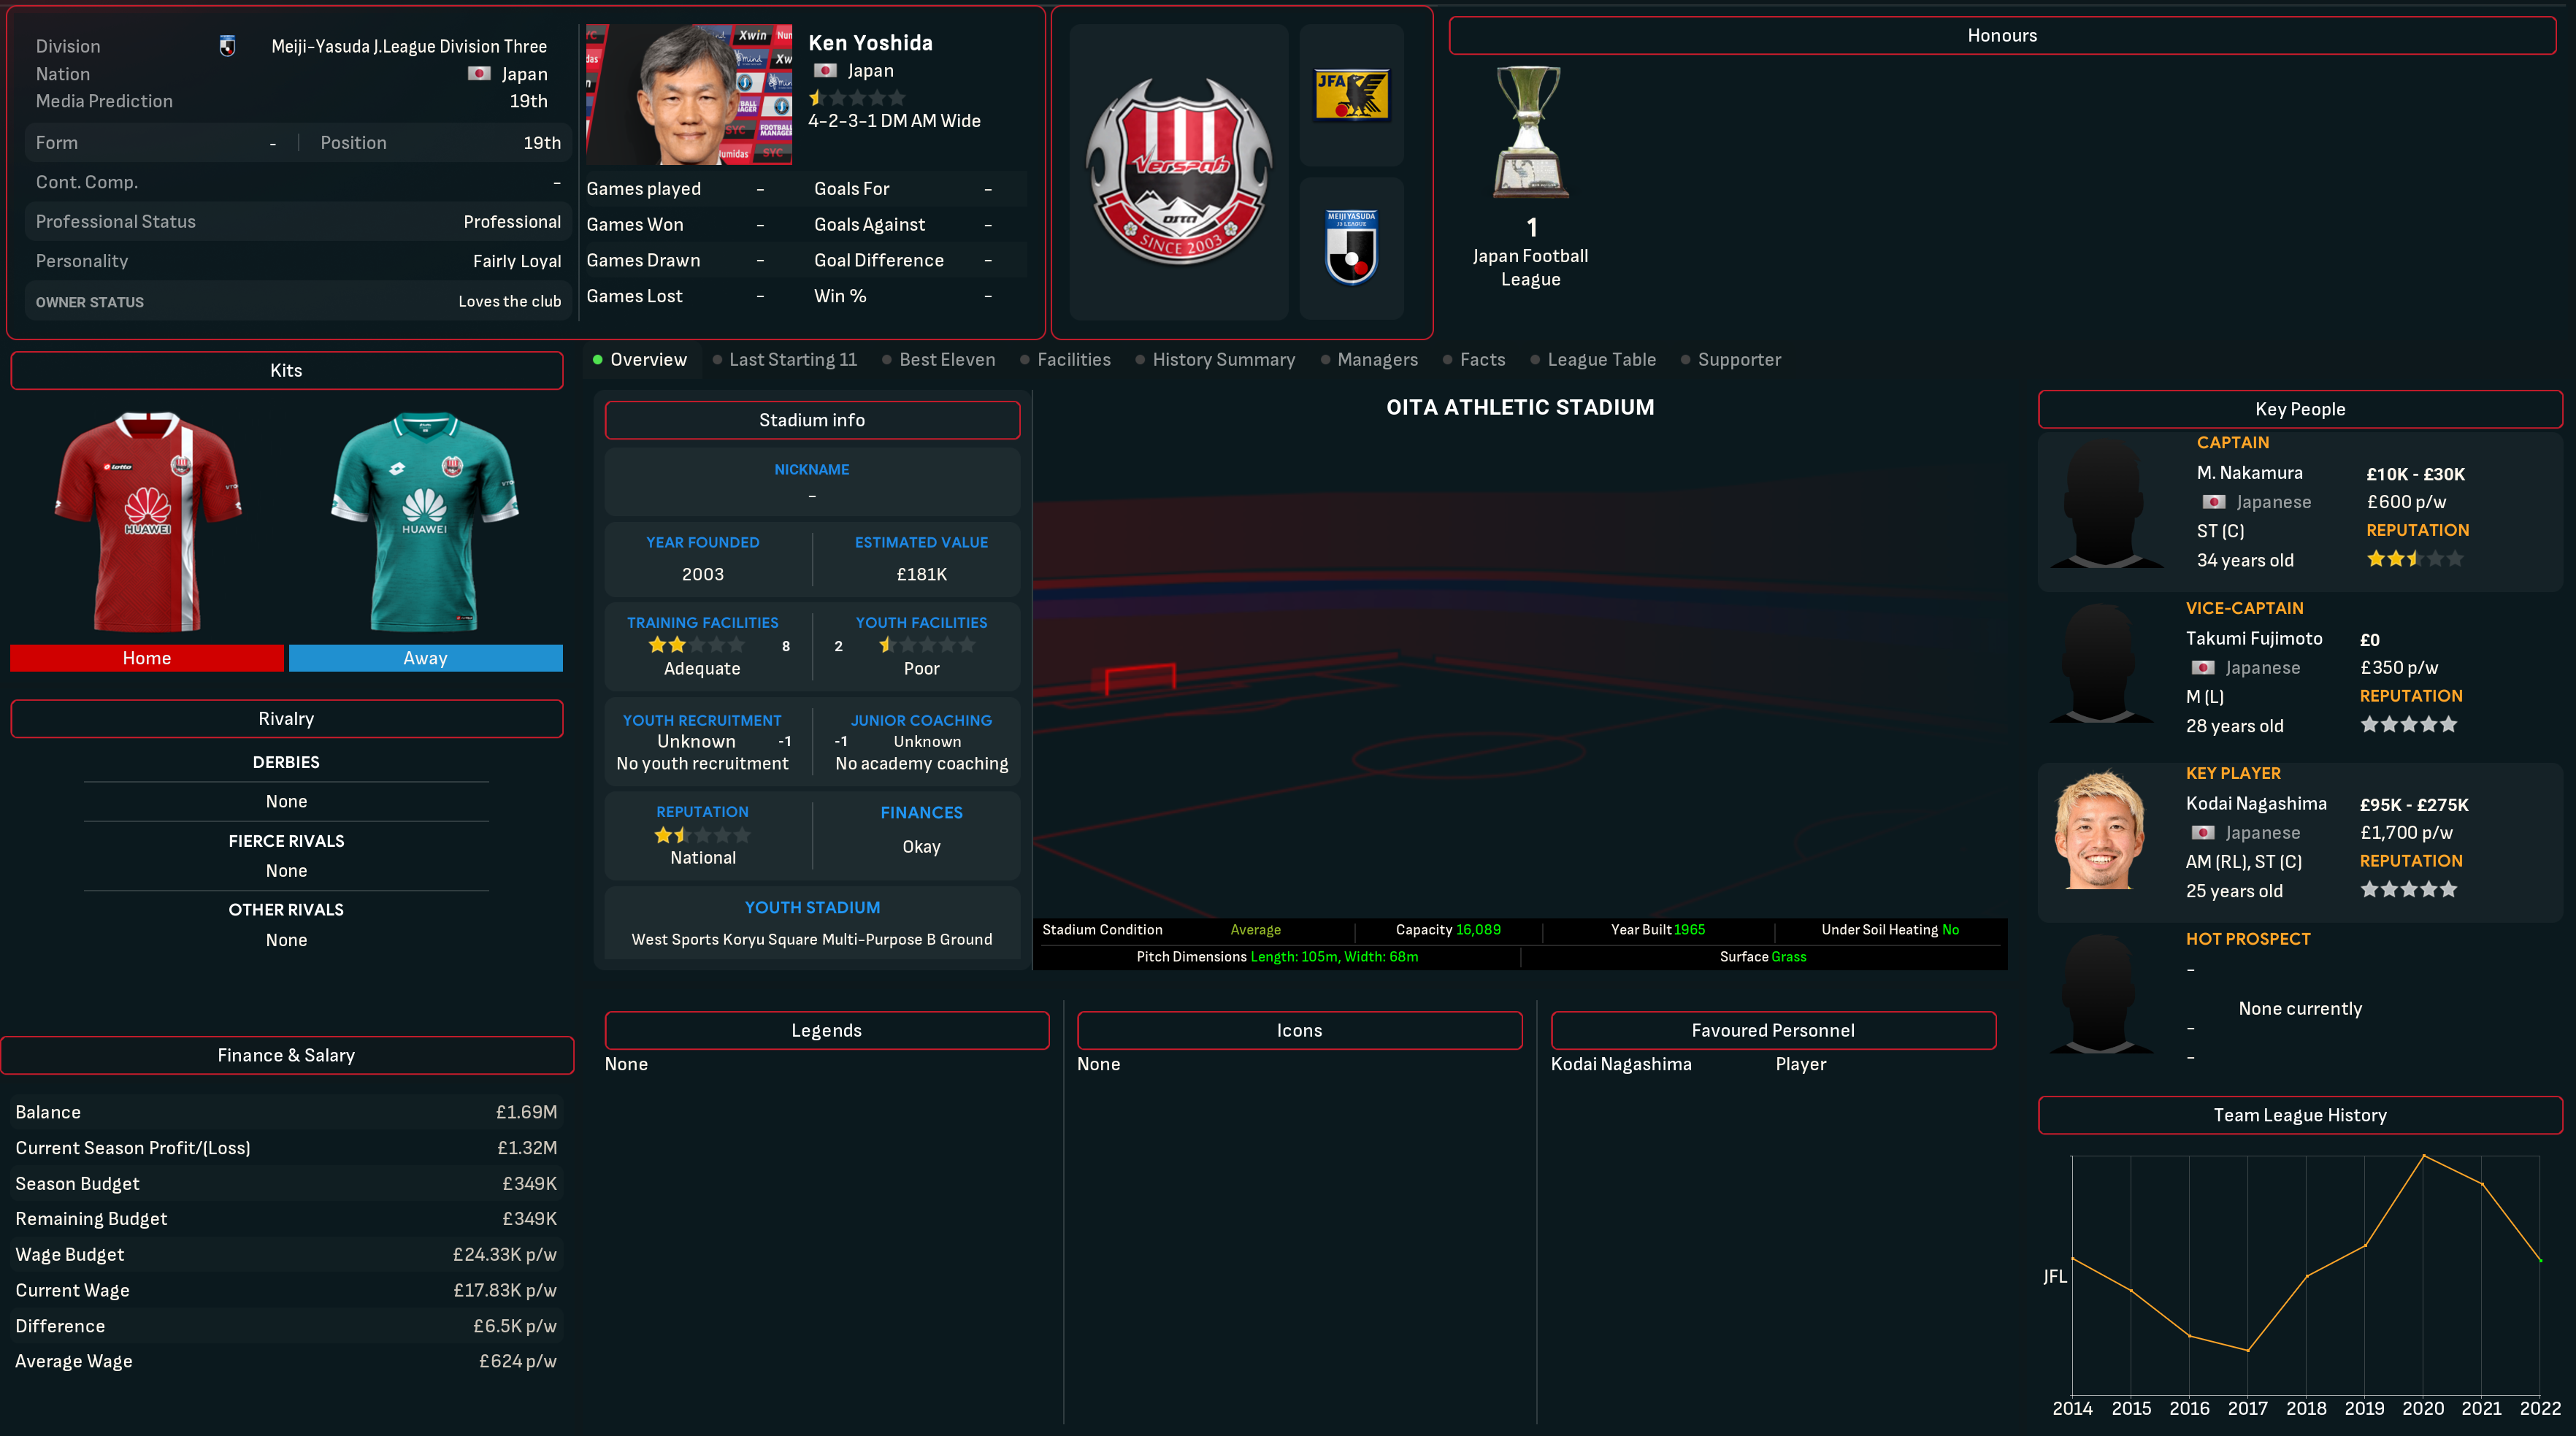Click Kodai Nagashima's key player photo

2099,830
